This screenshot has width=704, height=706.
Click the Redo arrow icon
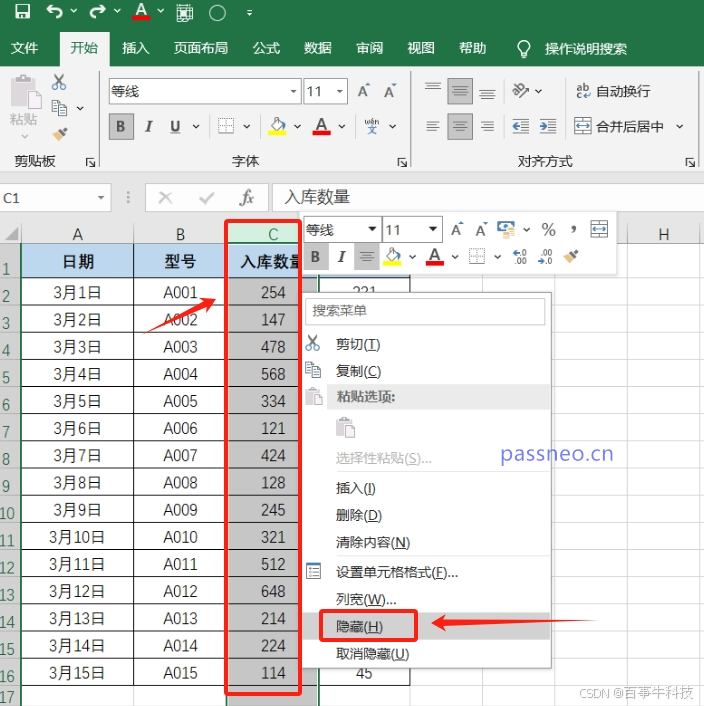pyautogui.click(x=98, y=11)
